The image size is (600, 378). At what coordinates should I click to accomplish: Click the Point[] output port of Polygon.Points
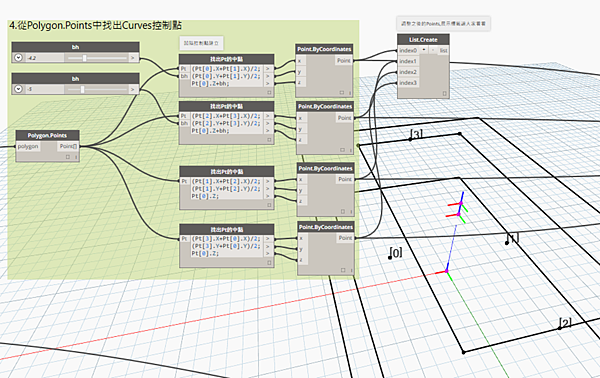click(x=68, y=146)
